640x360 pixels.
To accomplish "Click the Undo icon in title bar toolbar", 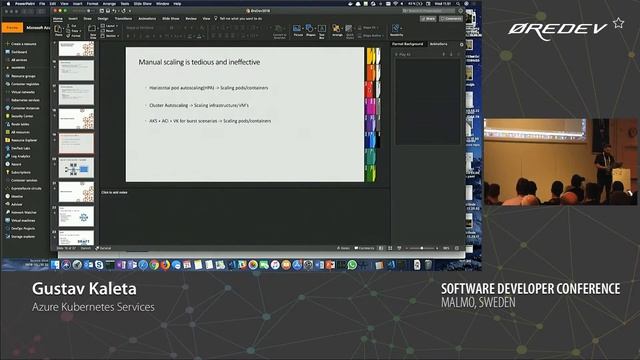I will 114,11.
